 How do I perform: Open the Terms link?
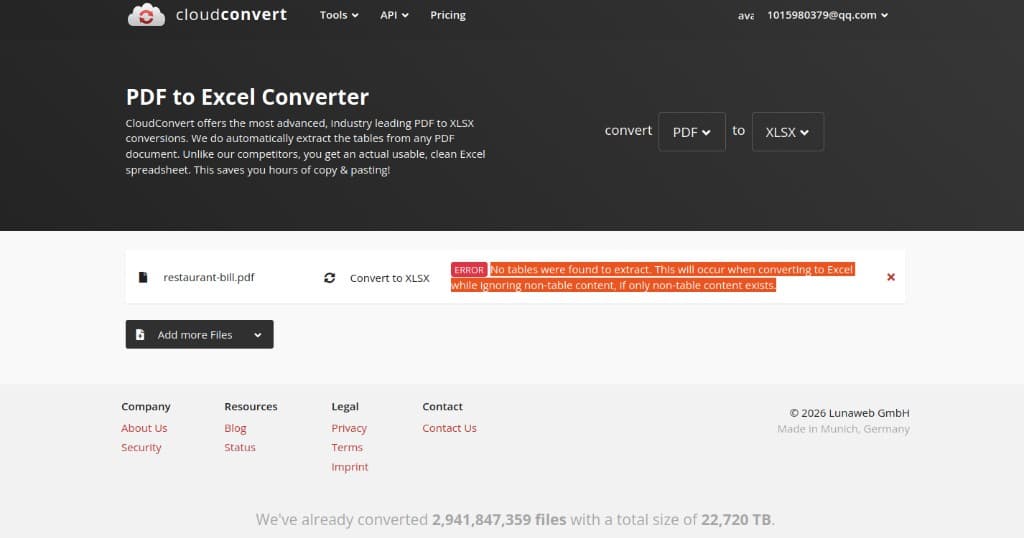(x=347, y=447)
